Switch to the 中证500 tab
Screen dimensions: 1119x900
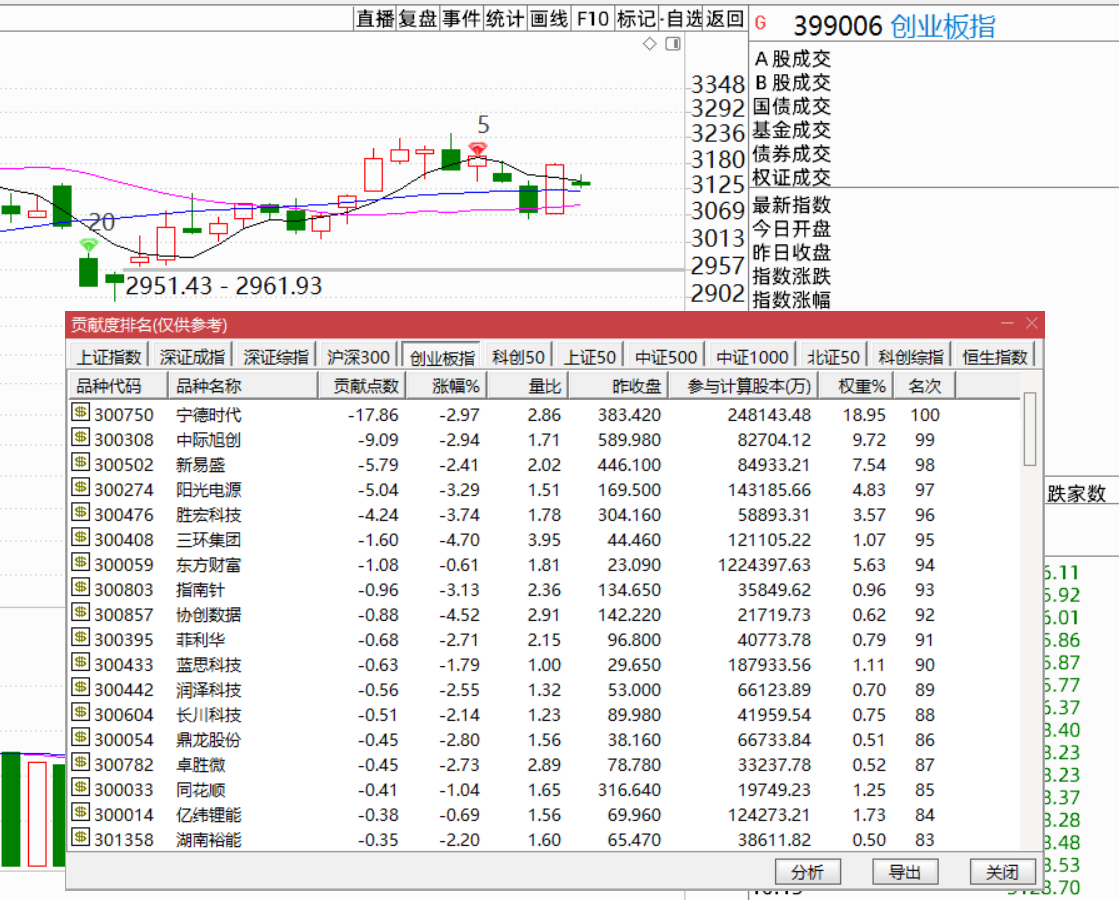[666, 356]
